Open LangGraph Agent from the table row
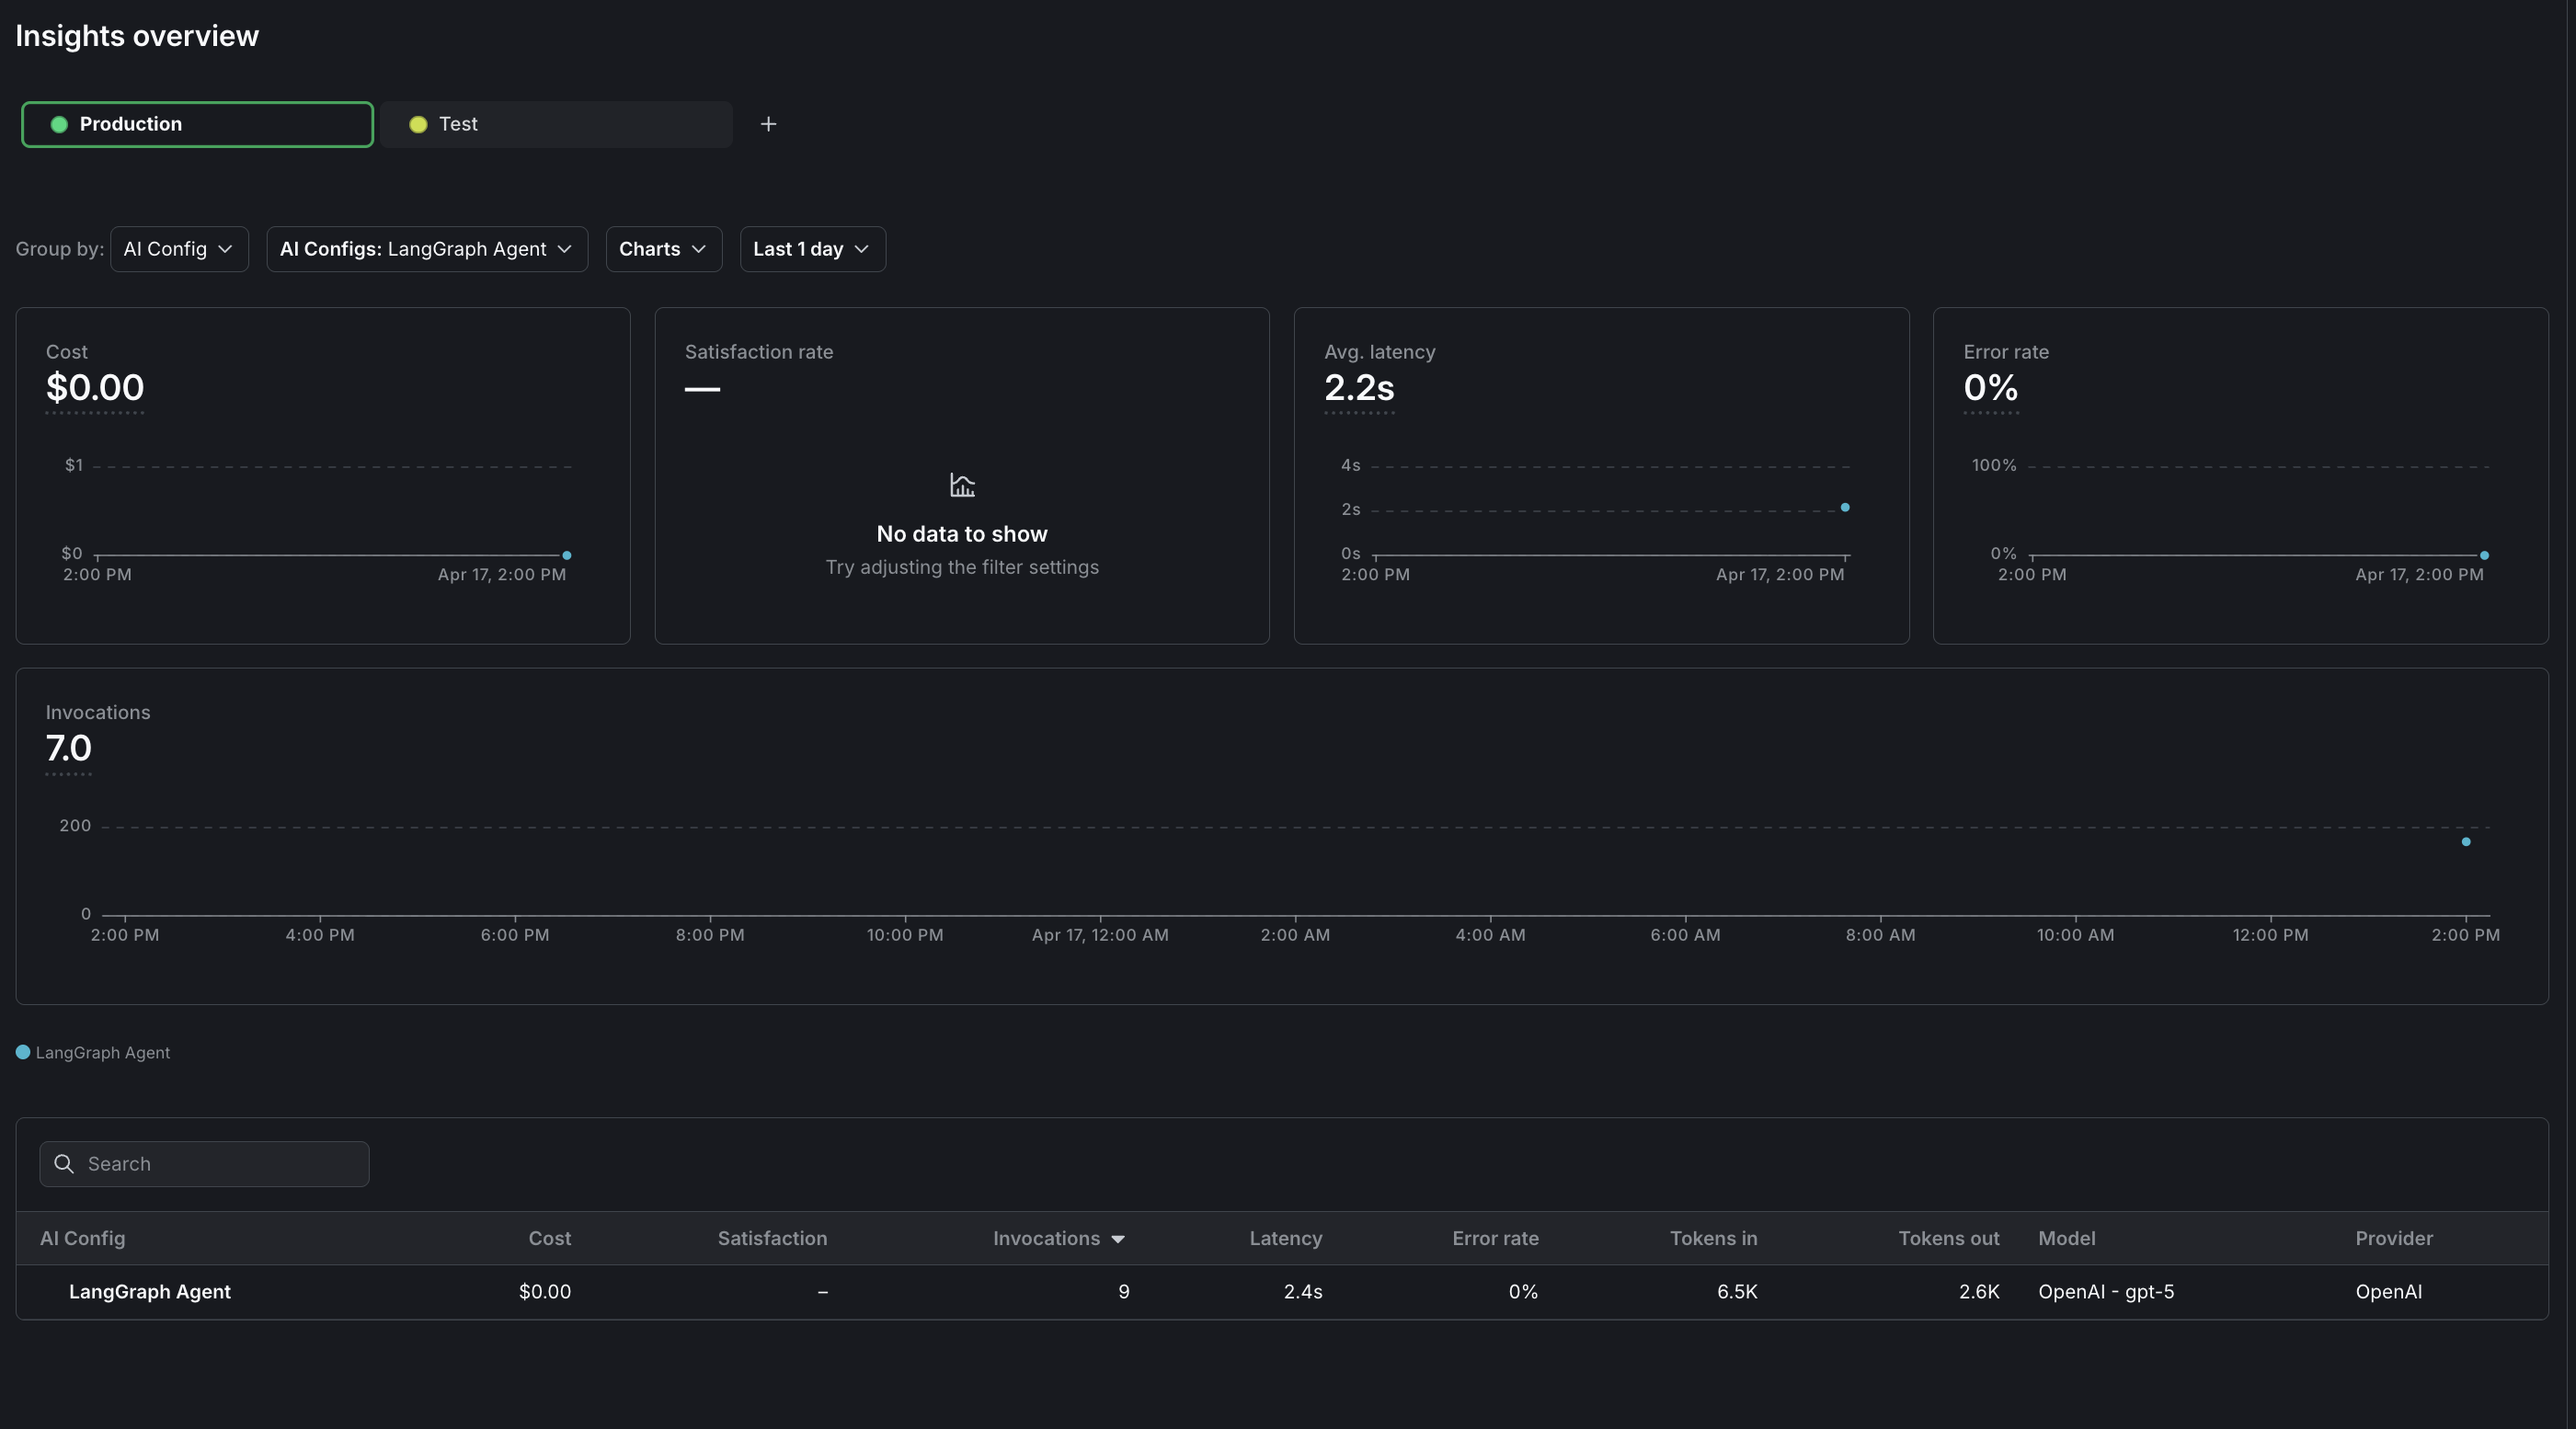This screenshot has width=2576, height=1429. (x=149, y=1291)
